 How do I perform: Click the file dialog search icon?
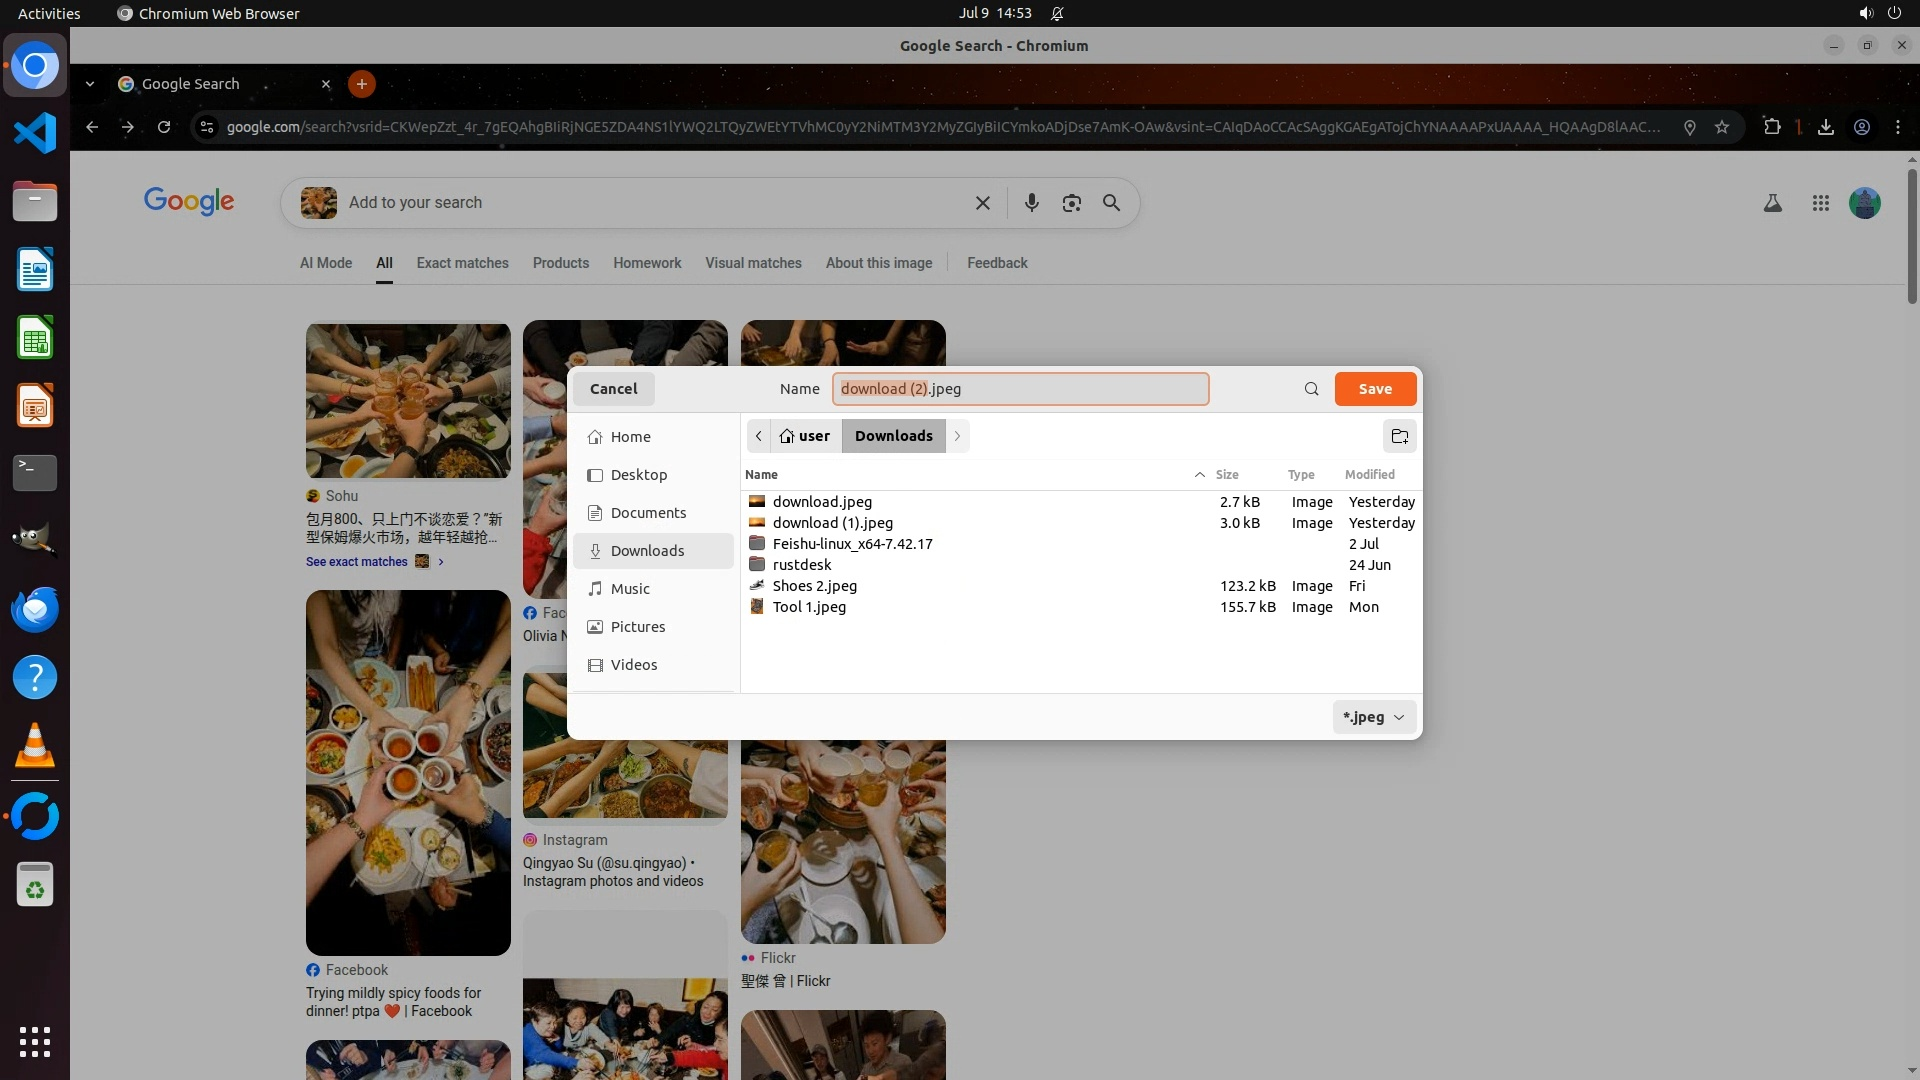pyautogui.click(x=1311, y=389)
